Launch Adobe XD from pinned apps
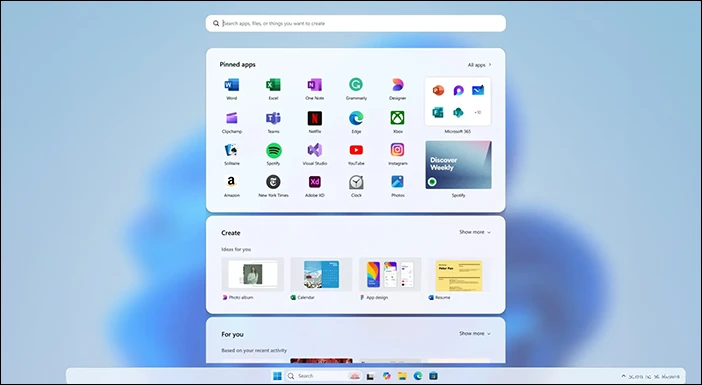This screenshot has width=702, height=385. tap(315, 182)
